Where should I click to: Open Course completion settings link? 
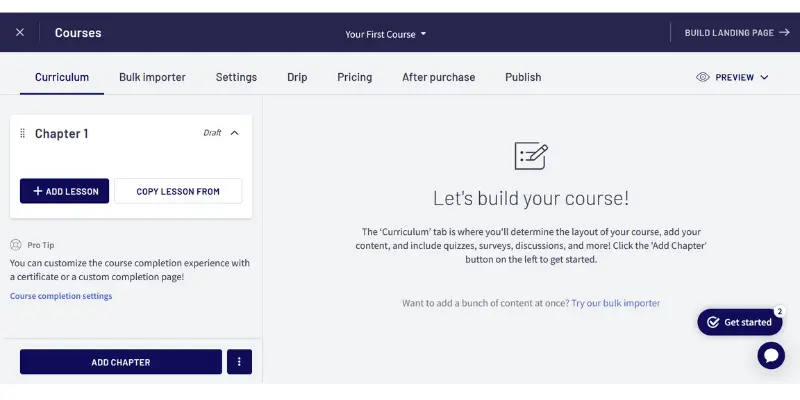tap(61, 296)
